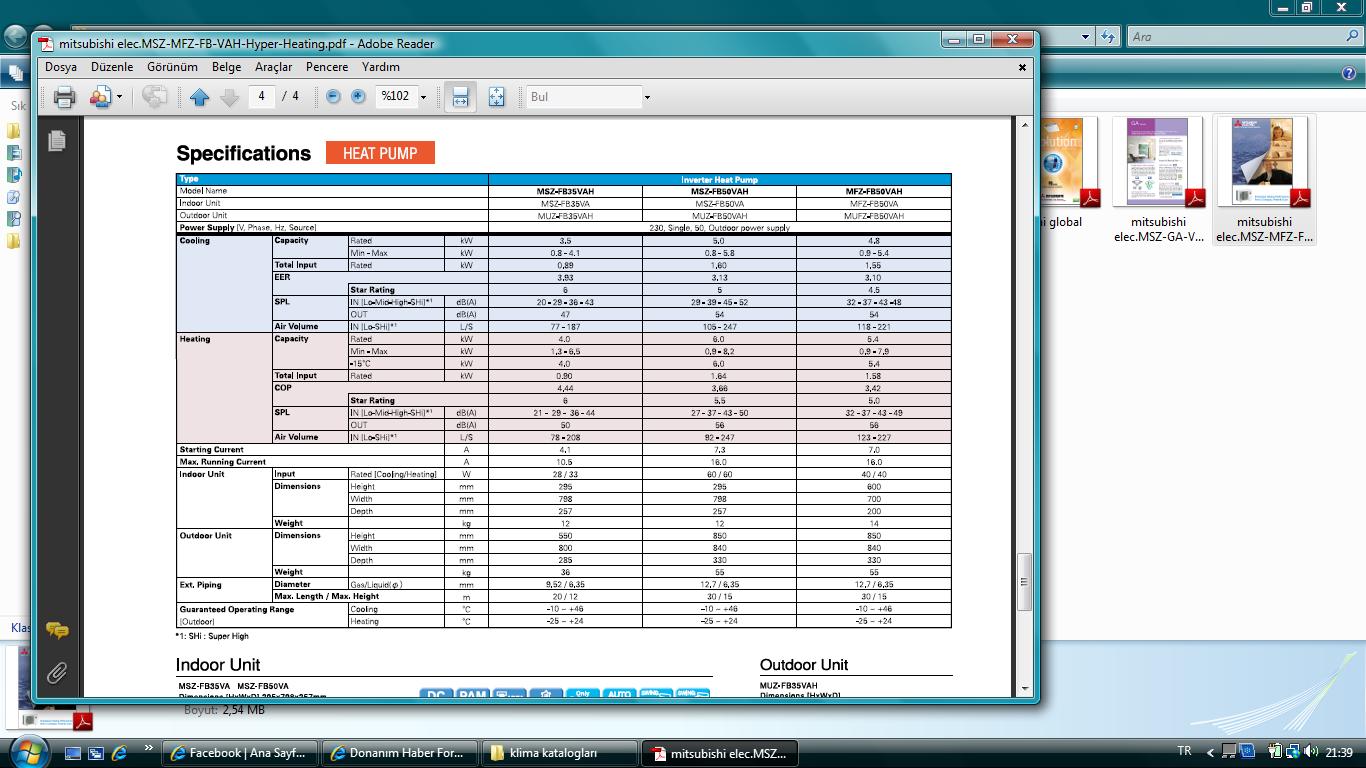This screenshot has height=768, width=1366.
Task: Open the Düzenle menu
Action: 112,67
